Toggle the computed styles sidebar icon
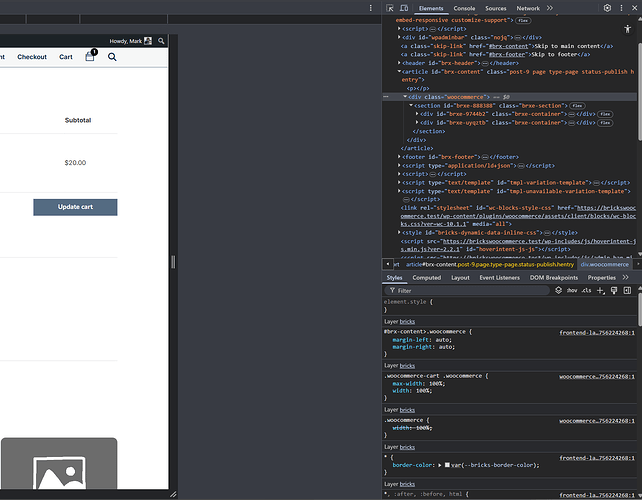The width and height of the screenshot is (642, 500). pyautogui.click(x=626, y=290)
